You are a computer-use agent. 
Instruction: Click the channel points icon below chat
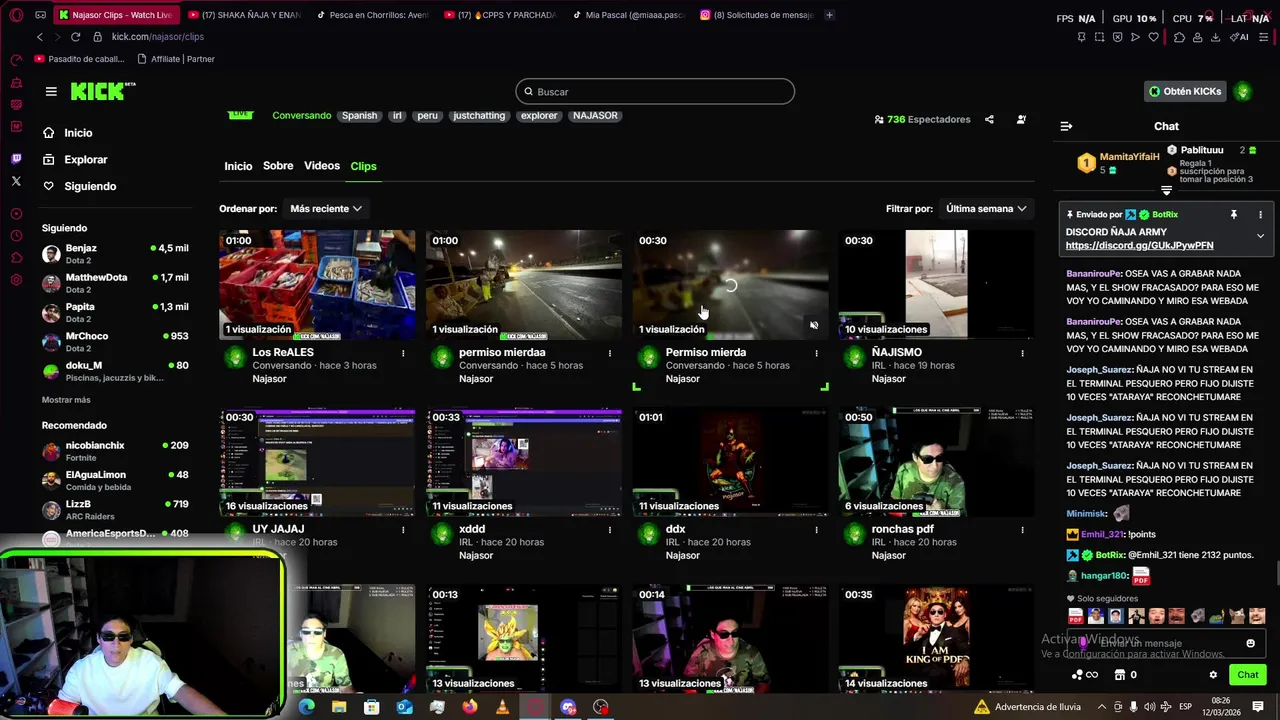tap(1085, 675)
